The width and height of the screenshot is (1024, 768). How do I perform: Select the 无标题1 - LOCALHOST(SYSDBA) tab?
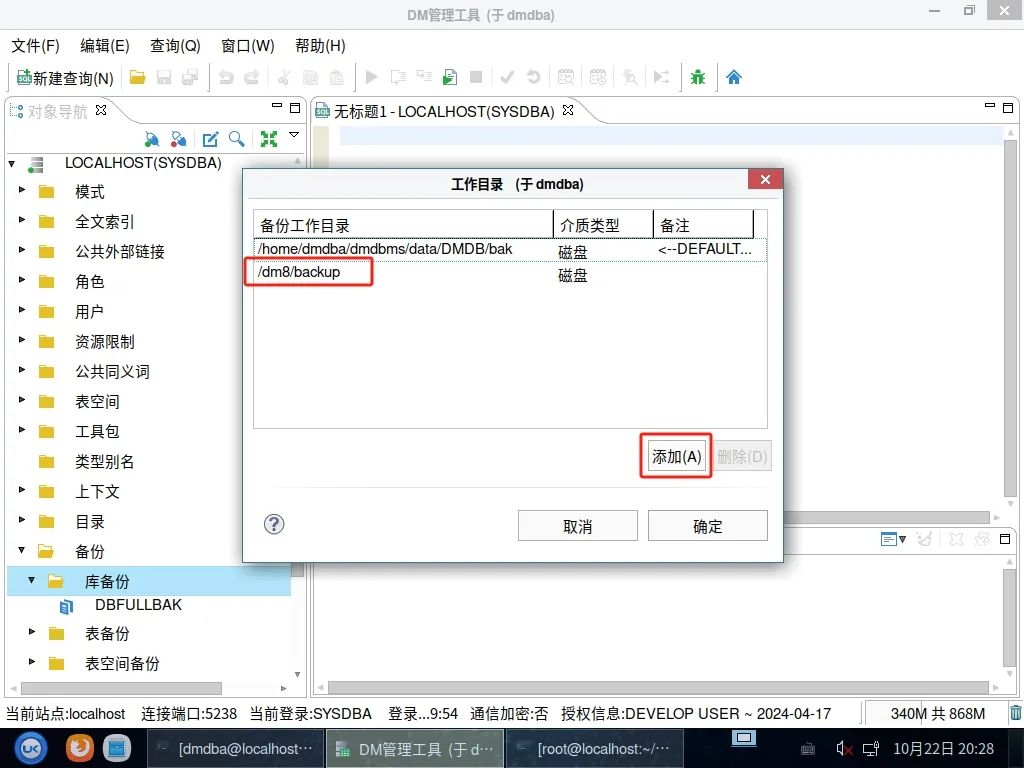[x=443, y=111]
